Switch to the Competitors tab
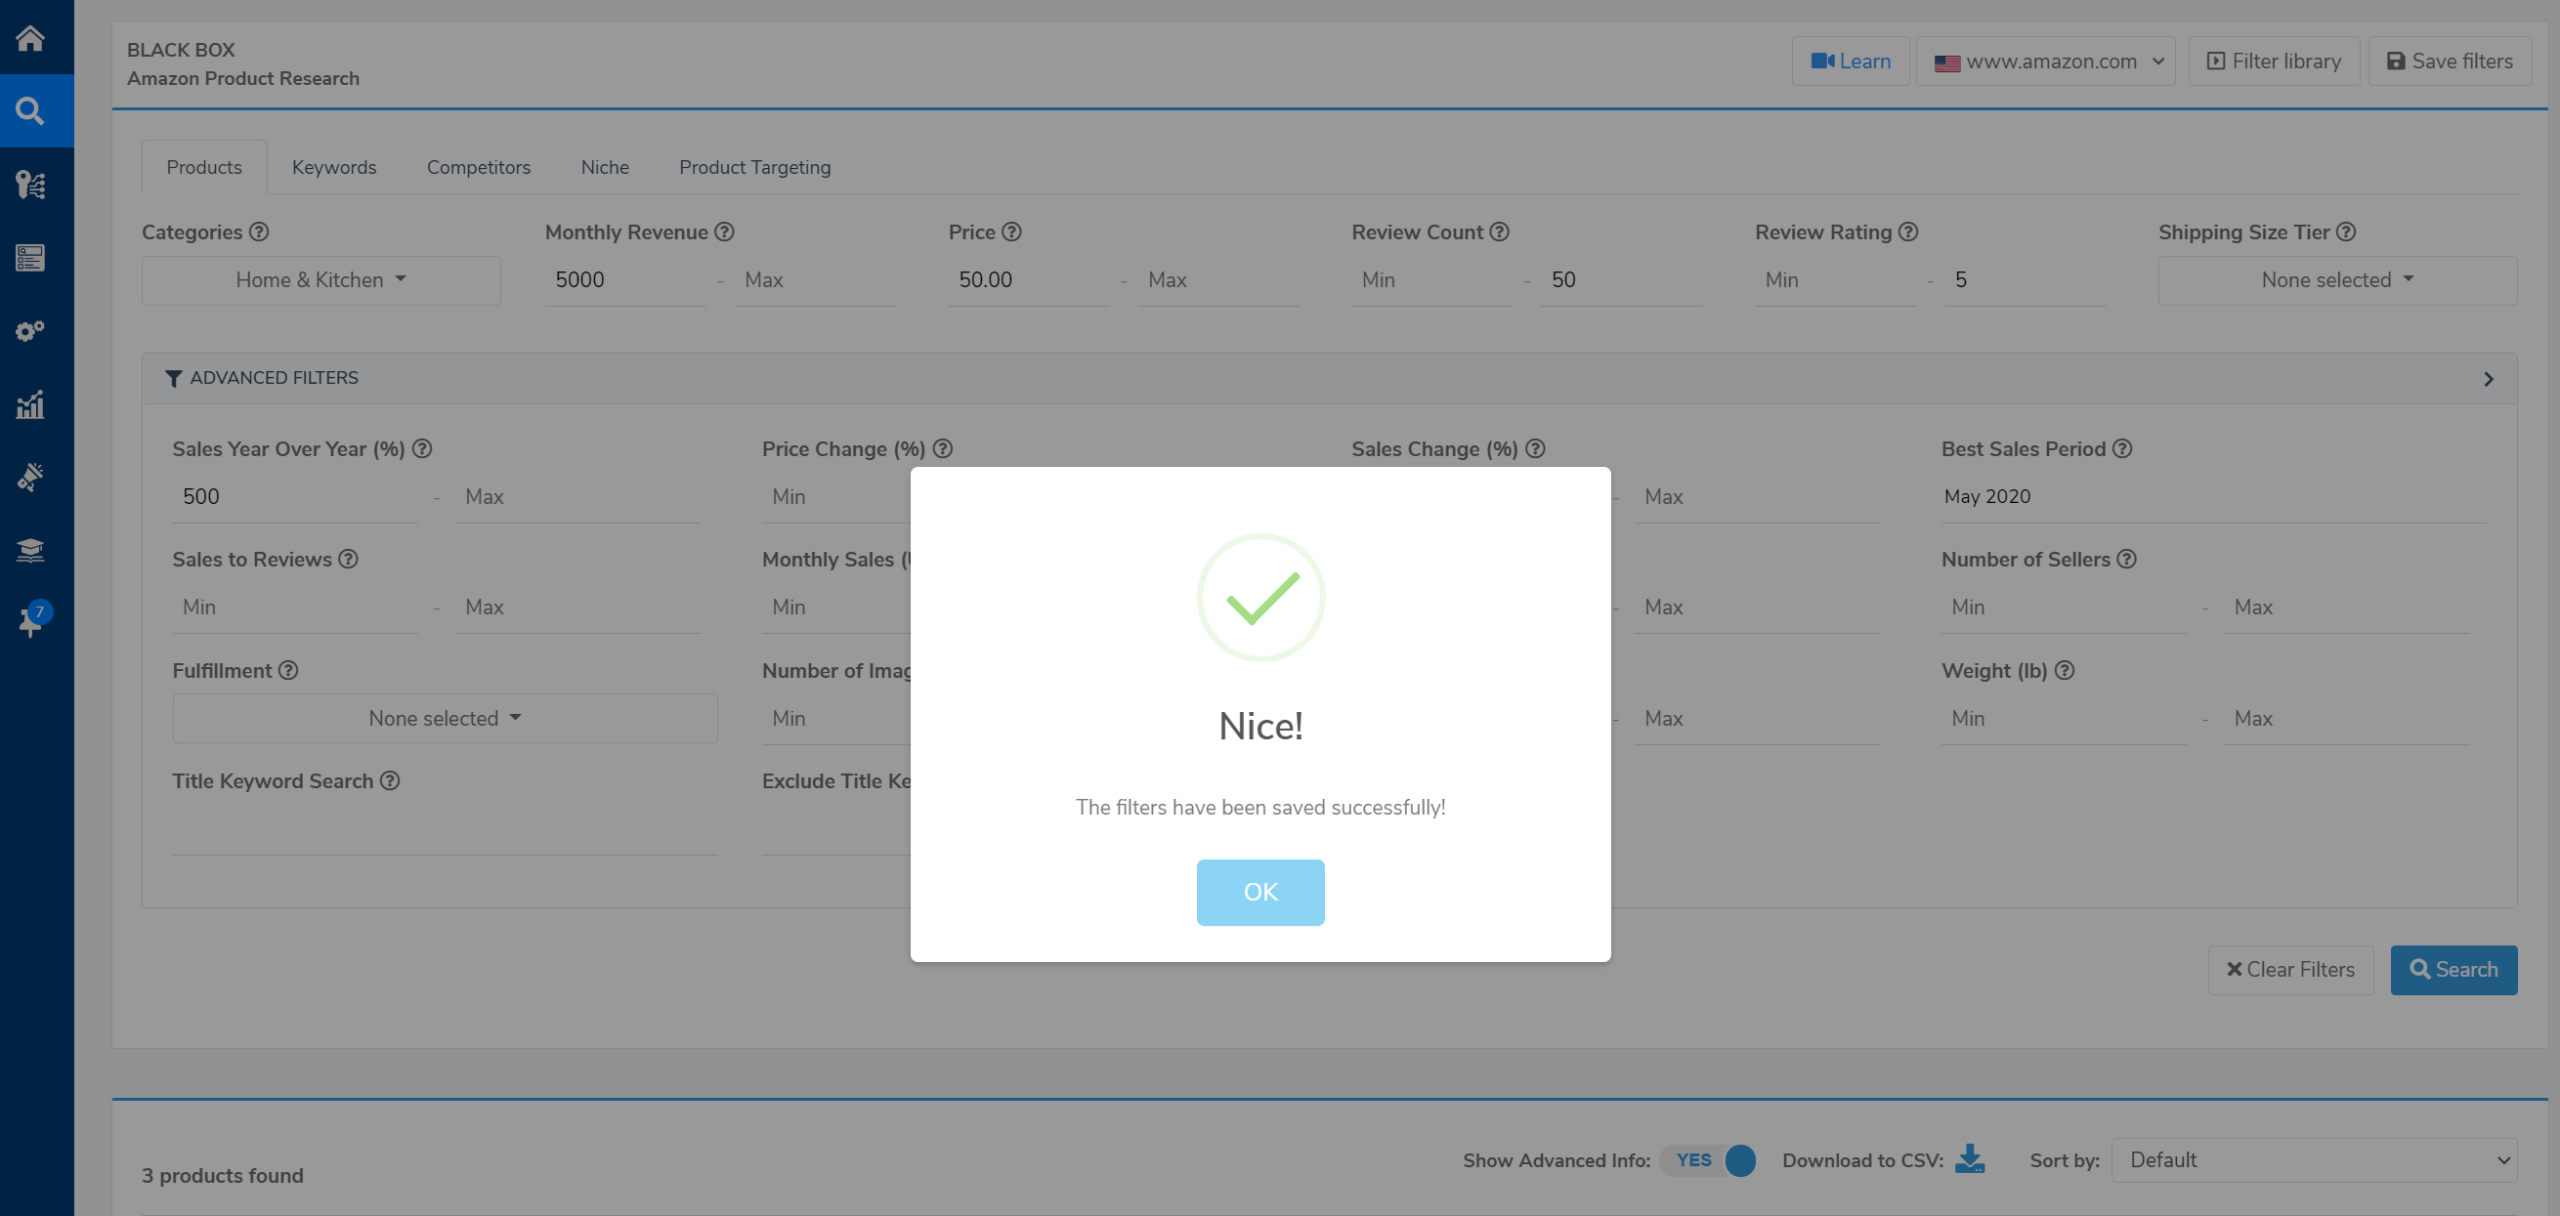Screen dimensions: 2560x1216 478,167
